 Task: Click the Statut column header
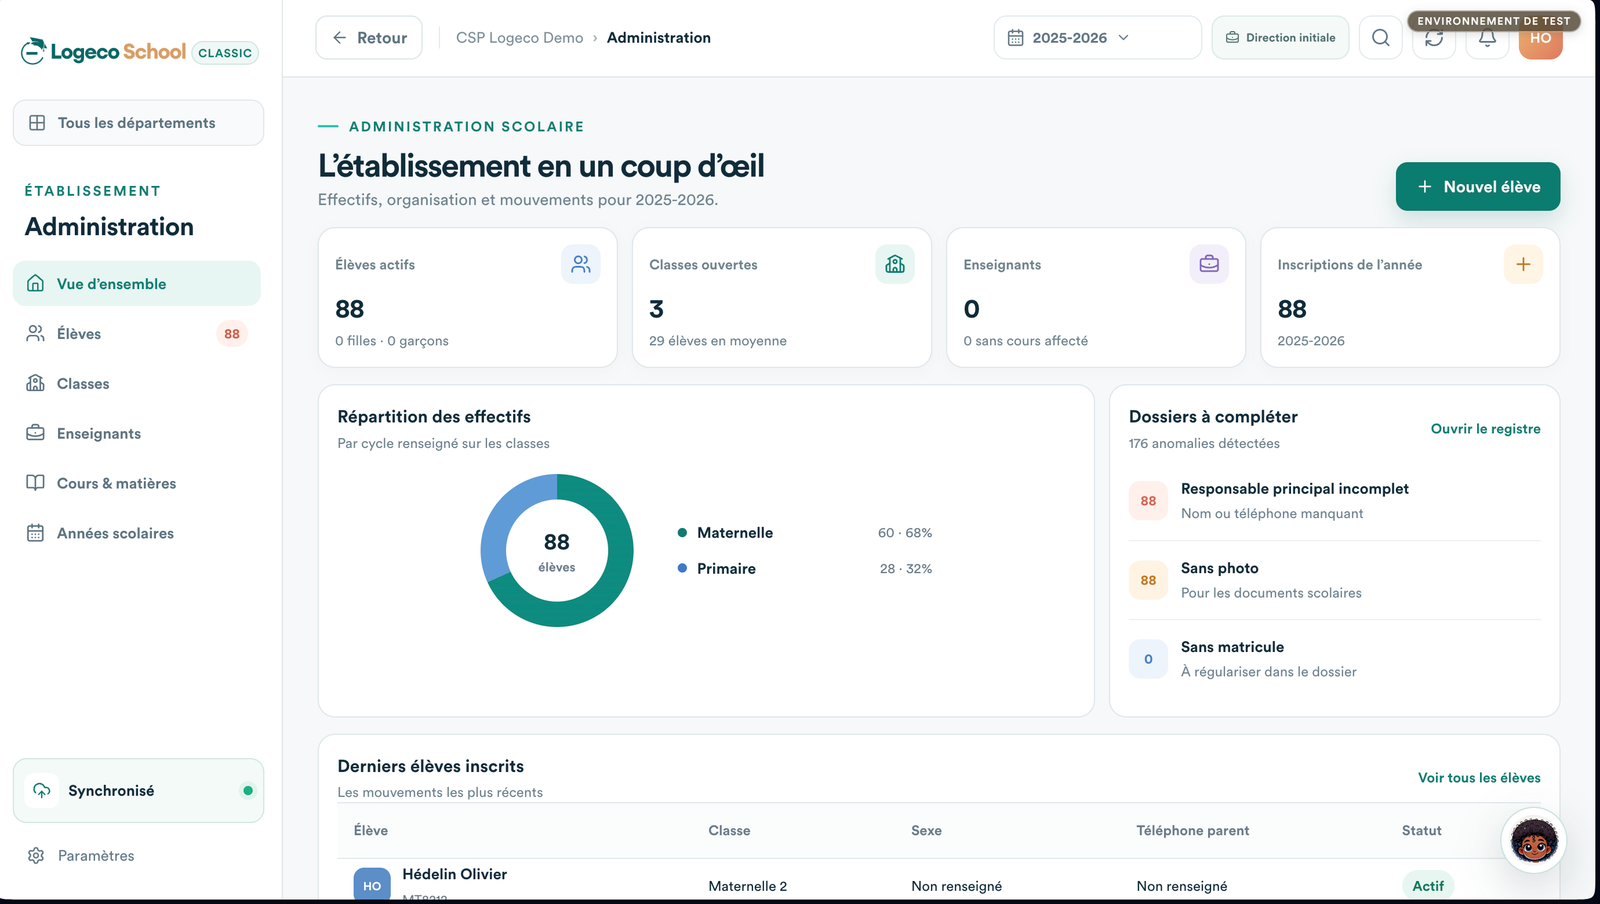(1422, 831)
